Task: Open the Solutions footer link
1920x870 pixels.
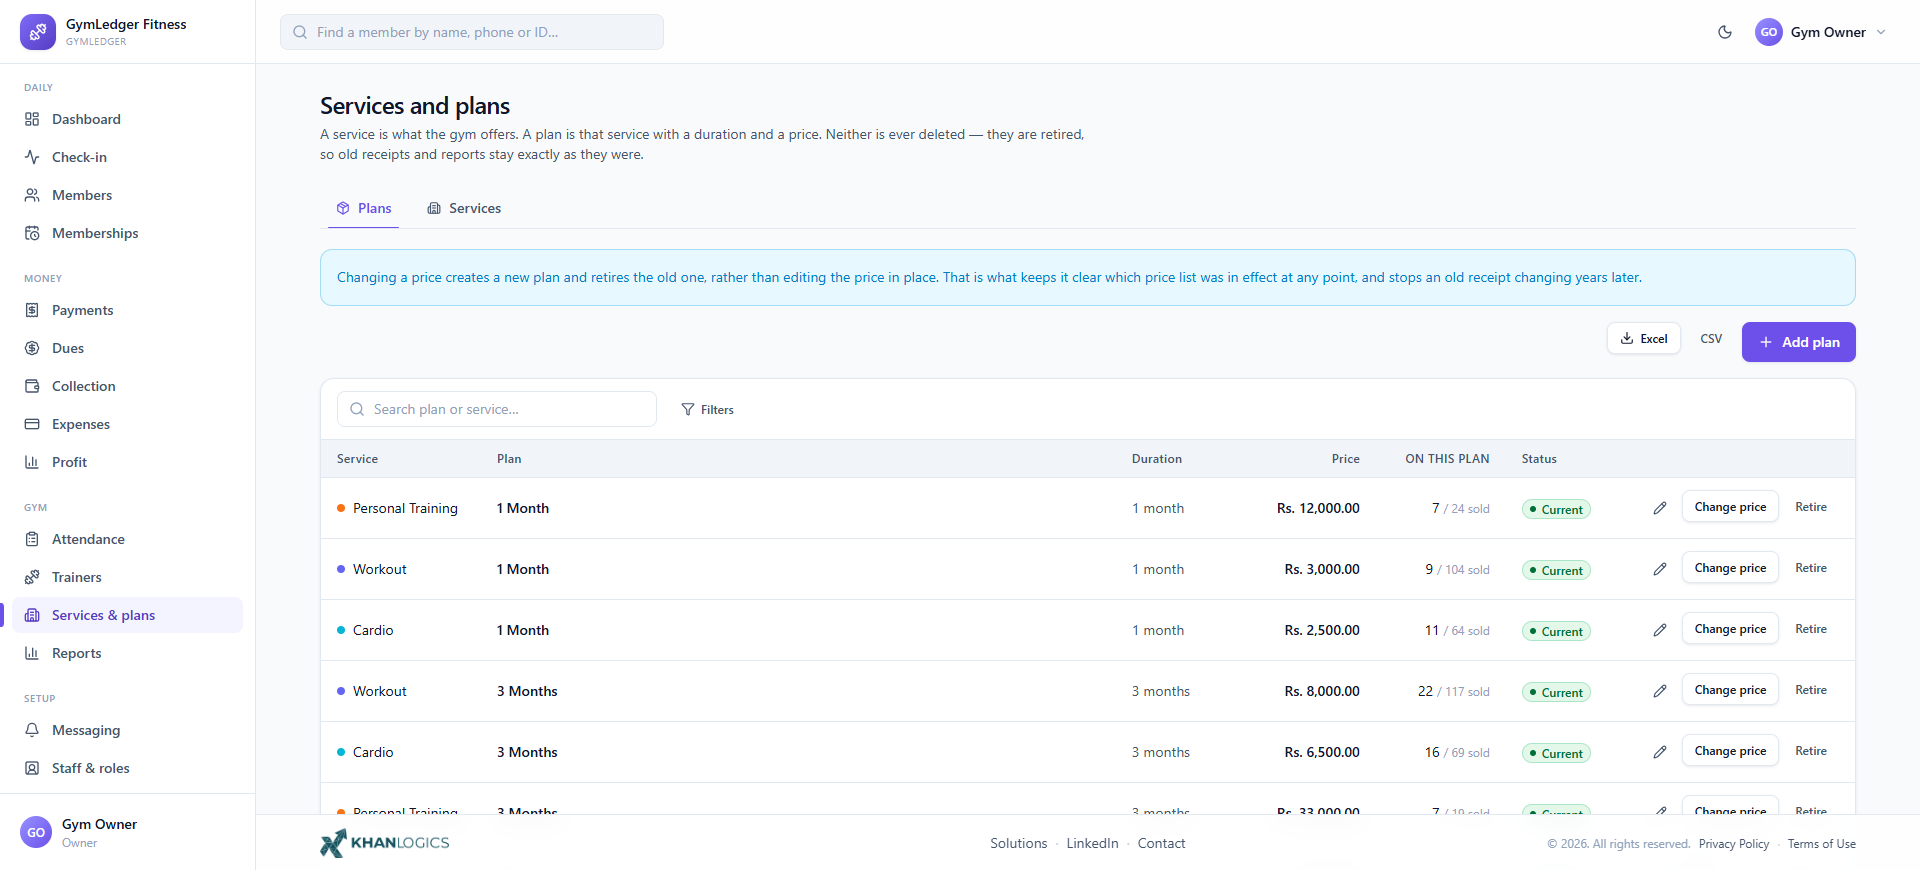Action: coord(1019,843)
